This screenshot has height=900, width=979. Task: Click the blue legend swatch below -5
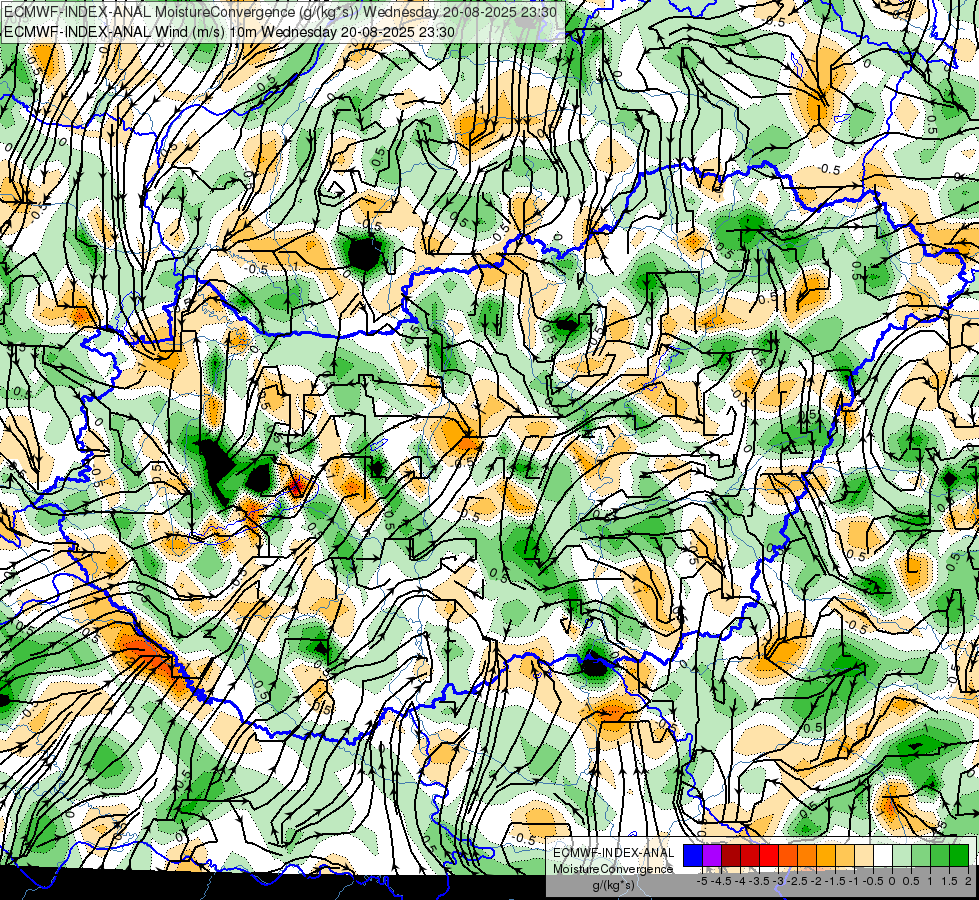point(693,856)
